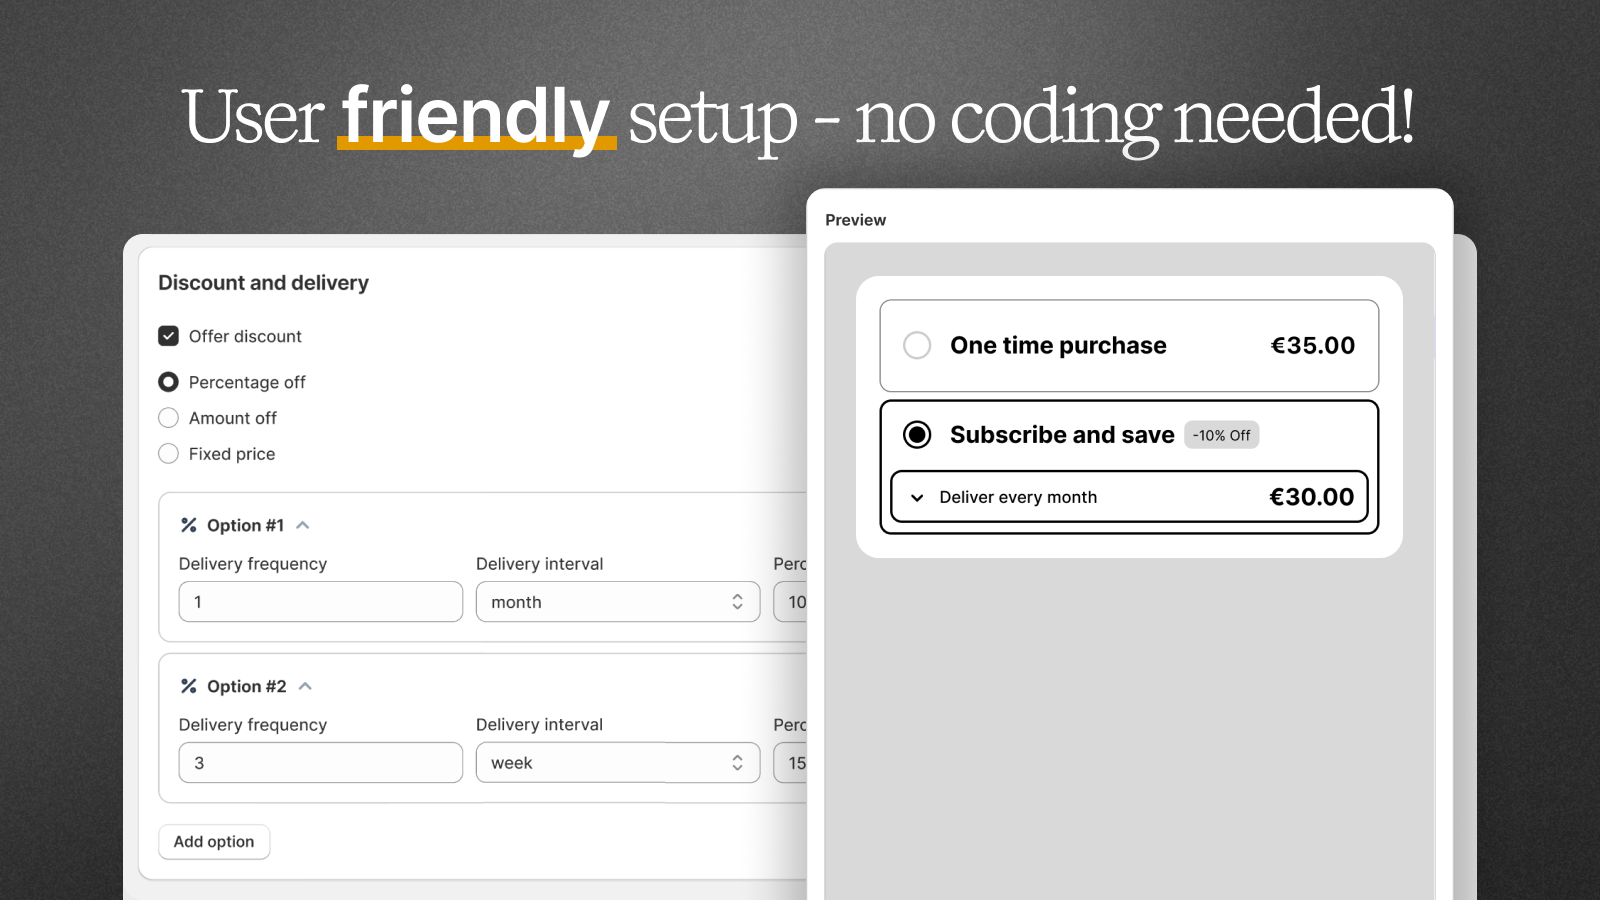Uncheck the Offer discount checkbox
Screen dimensions: 1600x900
coord(168,336)
